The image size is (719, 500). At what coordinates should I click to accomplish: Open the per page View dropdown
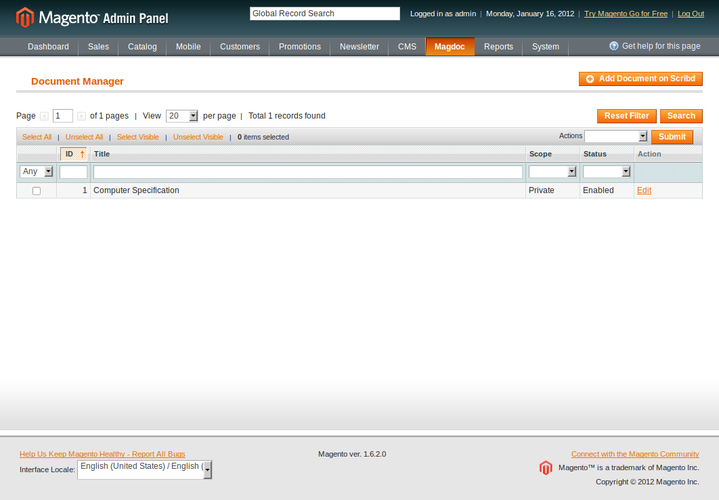(182, 116)
